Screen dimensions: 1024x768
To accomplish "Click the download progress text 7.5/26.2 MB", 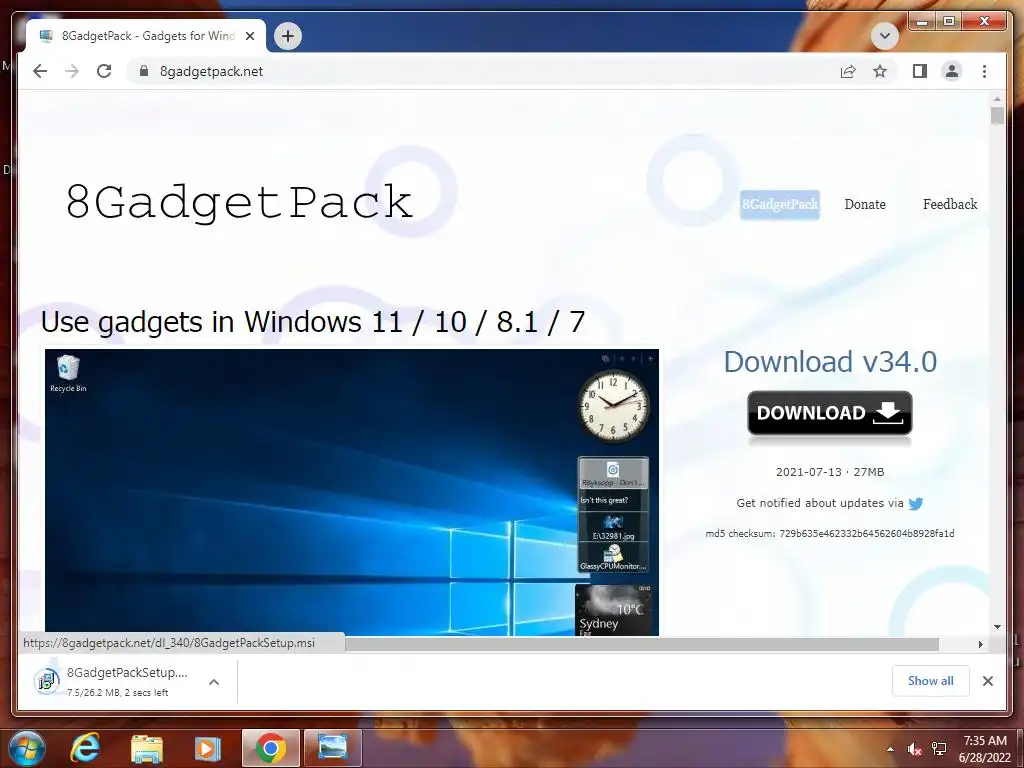I will click(x=118, y=692).
